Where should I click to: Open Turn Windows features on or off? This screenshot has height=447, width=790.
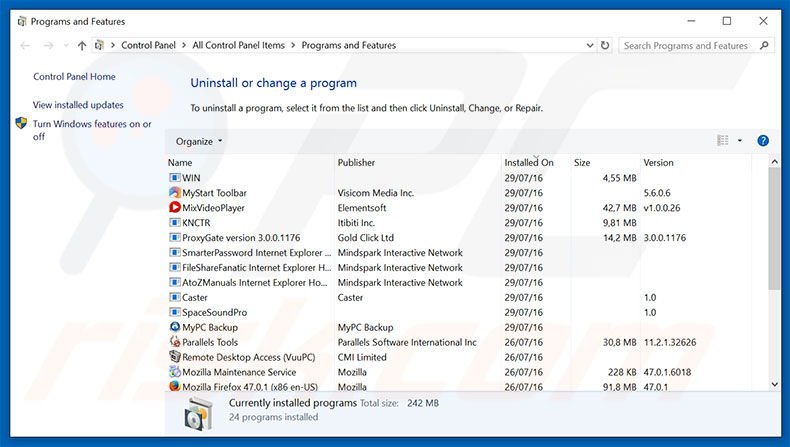click(x=92, y=130)
